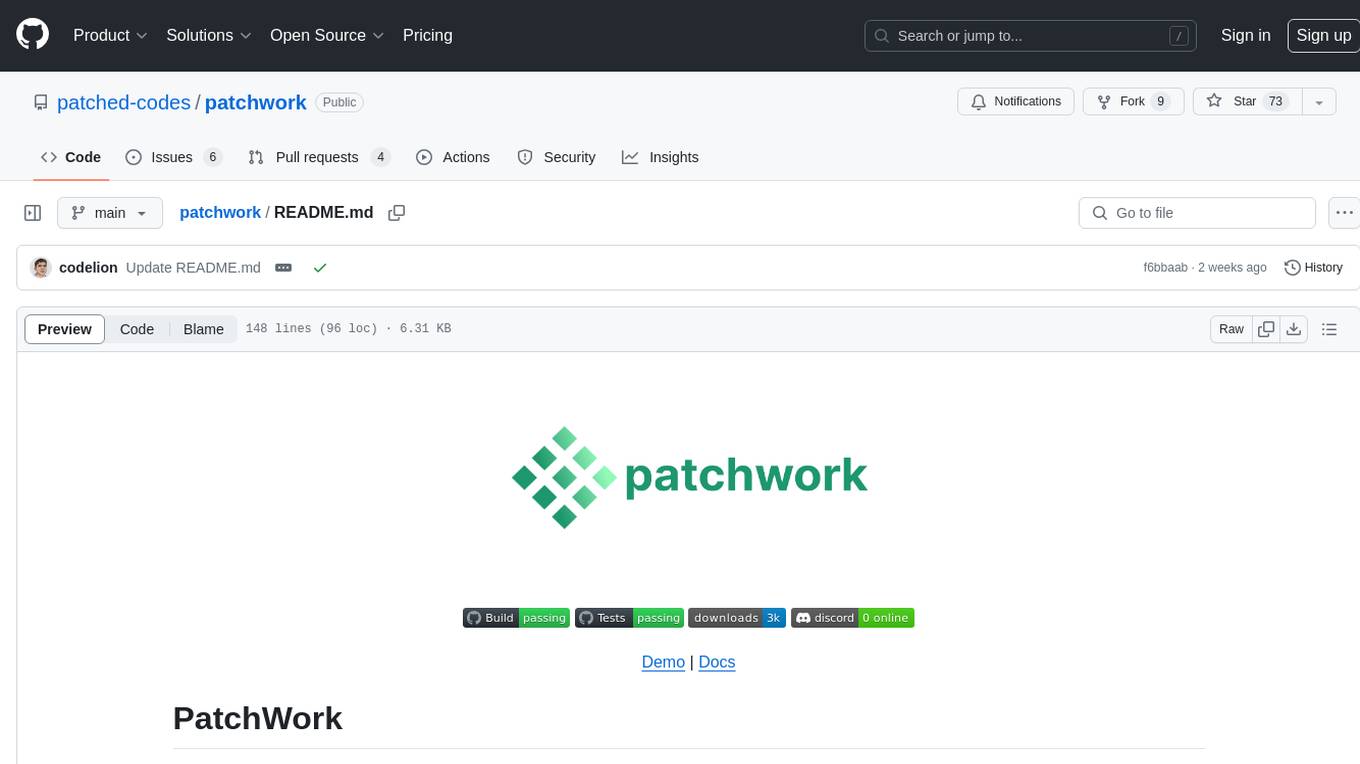Go to patchwork root in breadcrumb
This screenshot has height=764, width=1360.
coord(220,212)
